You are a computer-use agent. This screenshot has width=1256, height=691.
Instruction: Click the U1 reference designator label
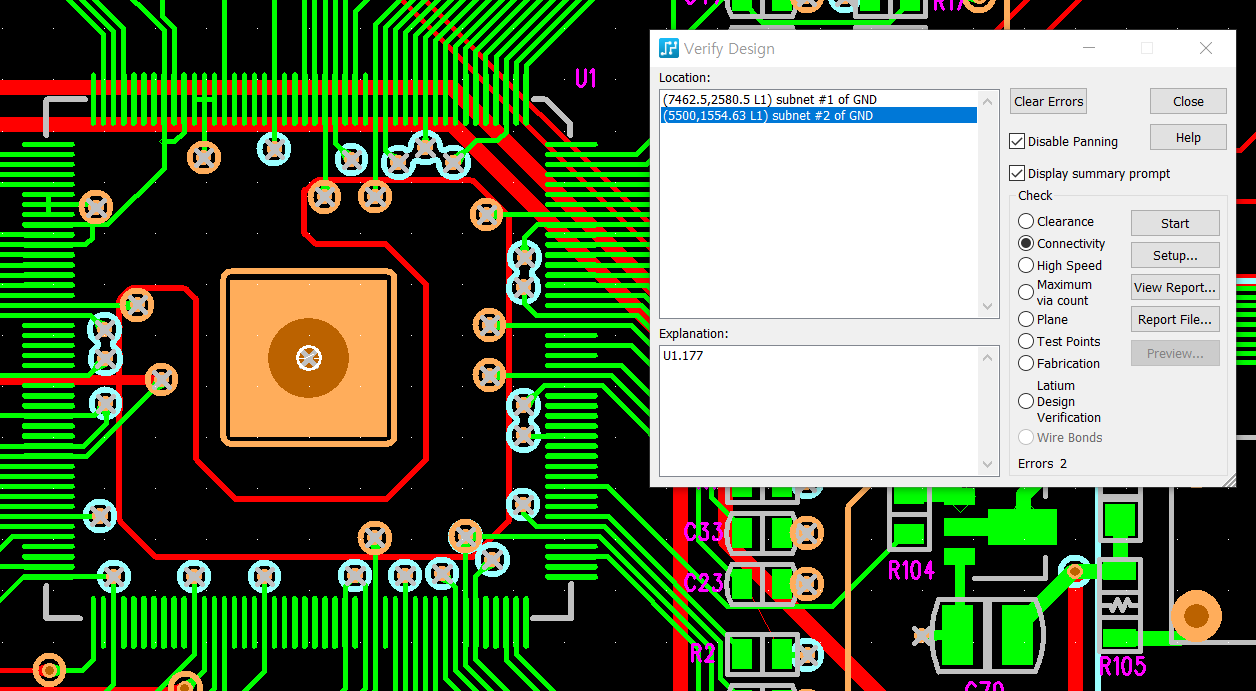[x=586, y=78]
